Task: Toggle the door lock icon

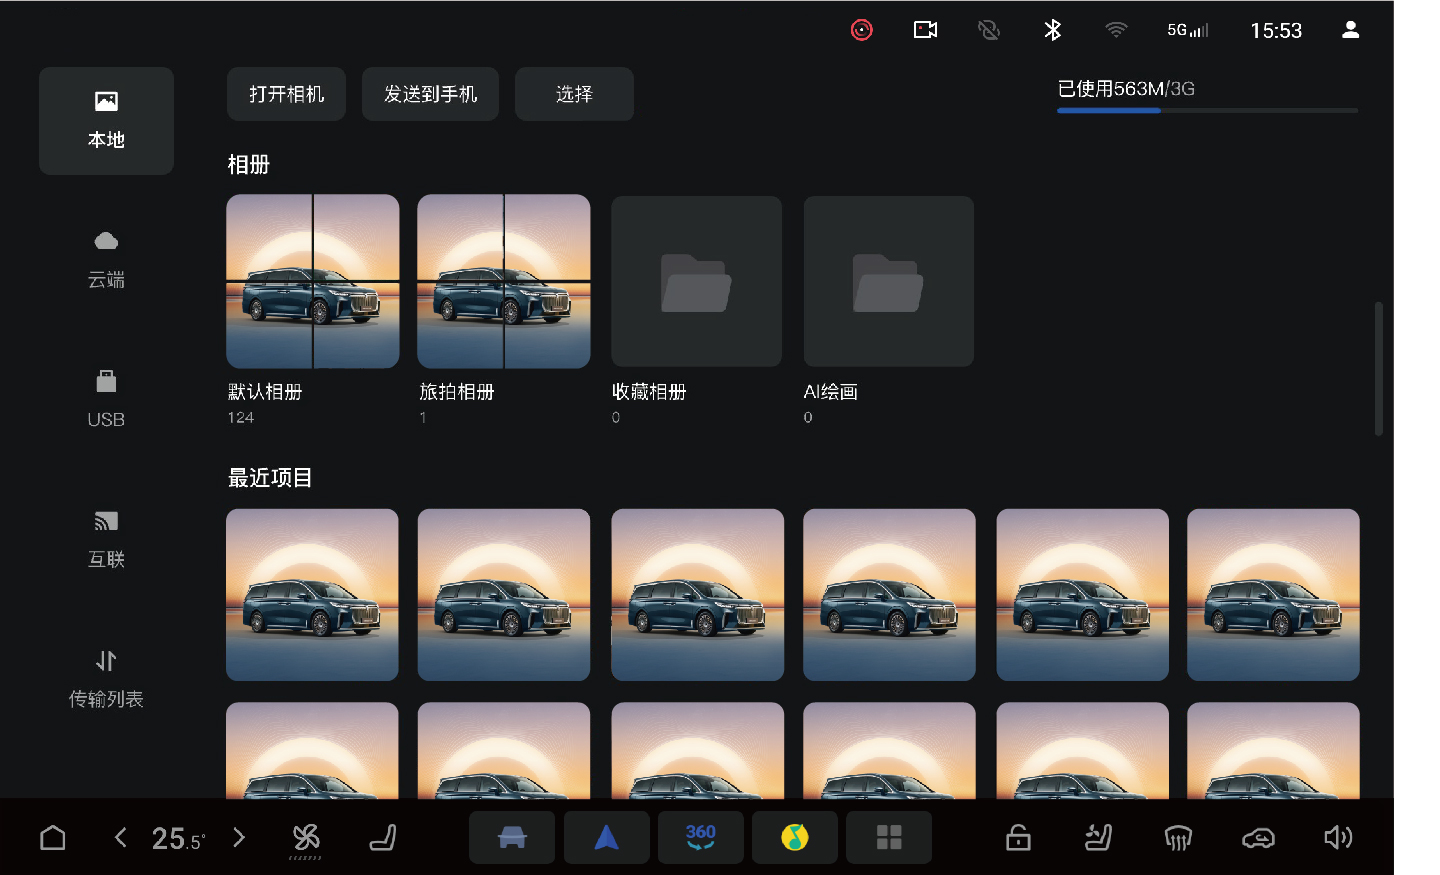Action: pyautogui.click(x=1018, y=838)
